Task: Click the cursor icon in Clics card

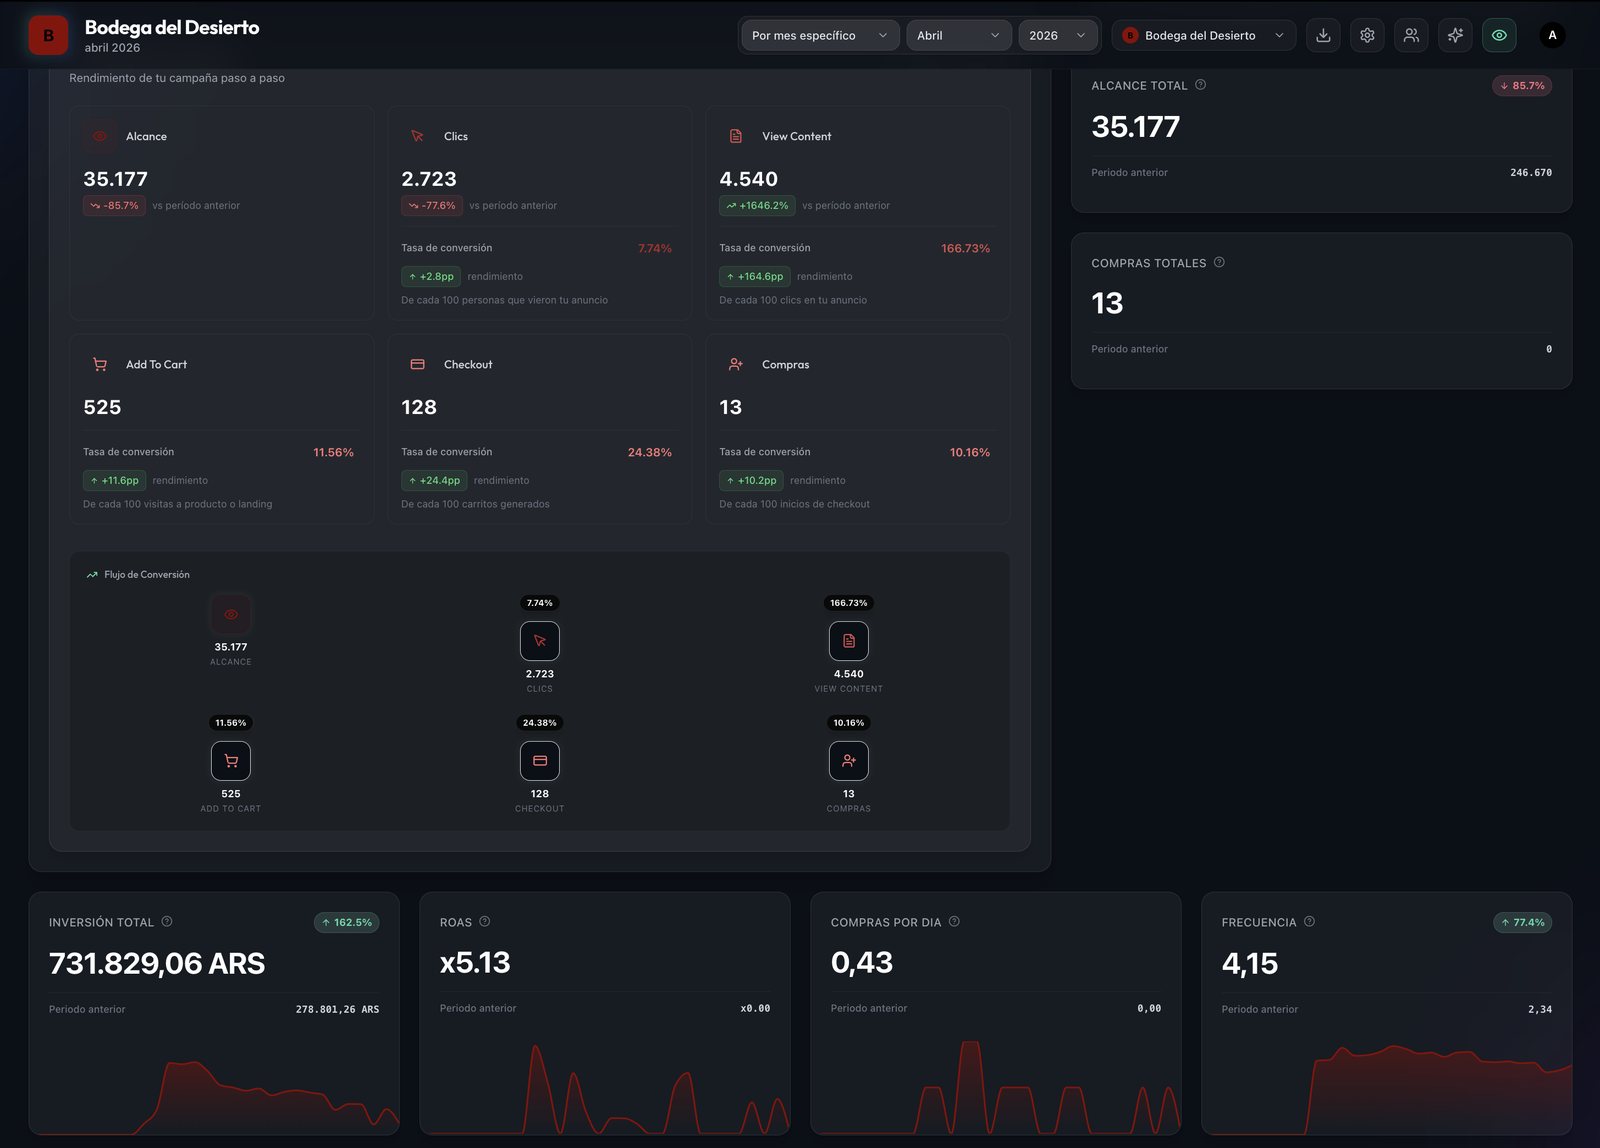Action: [x=418, y=136]
